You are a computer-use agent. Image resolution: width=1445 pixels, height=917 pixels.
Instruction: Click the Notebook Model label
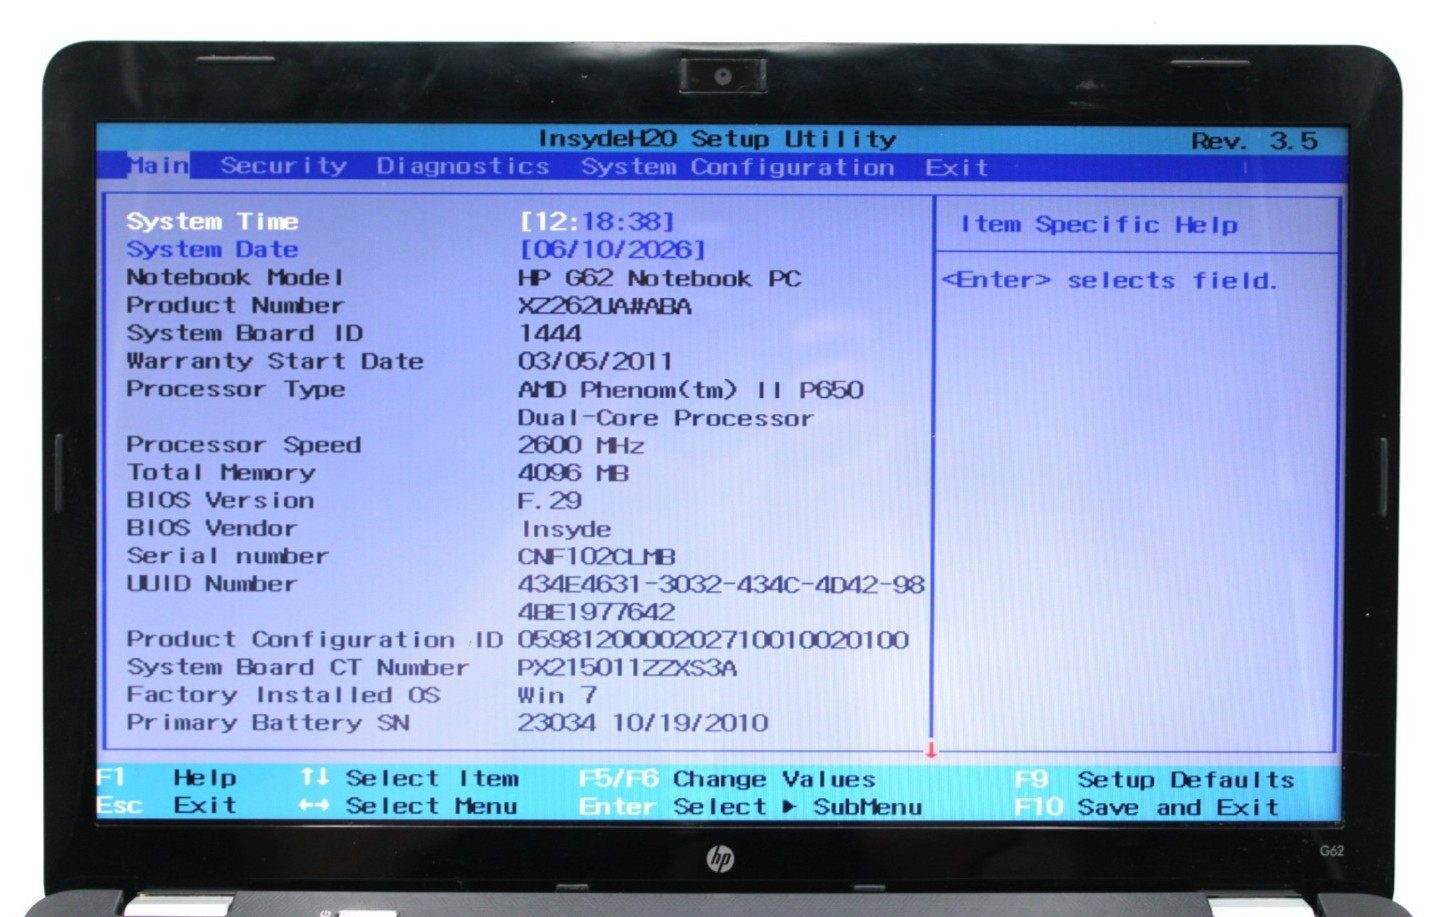[235, 277]
